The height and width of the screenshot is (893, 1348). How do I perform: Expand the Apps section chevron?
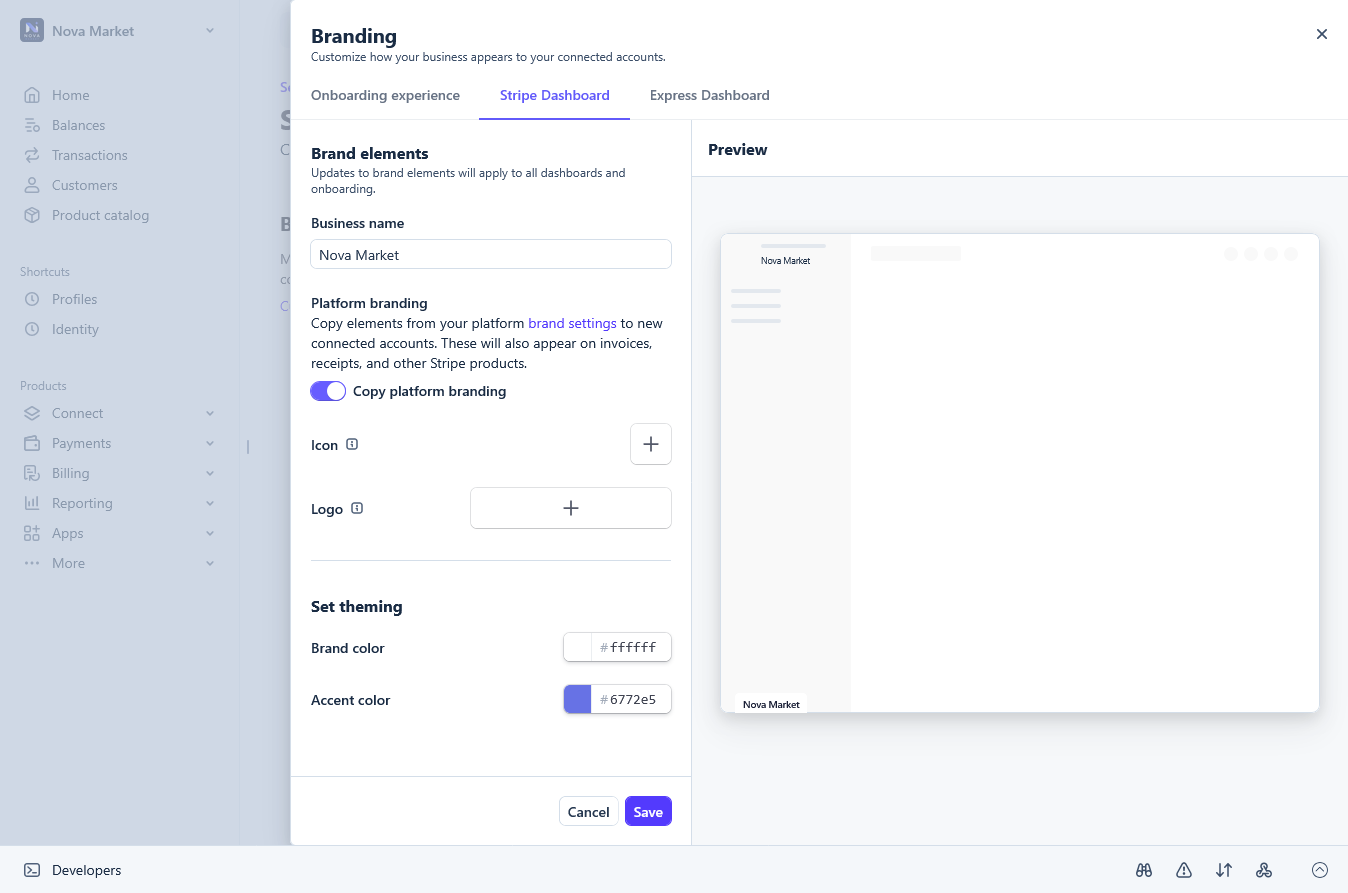pos(210,533)
